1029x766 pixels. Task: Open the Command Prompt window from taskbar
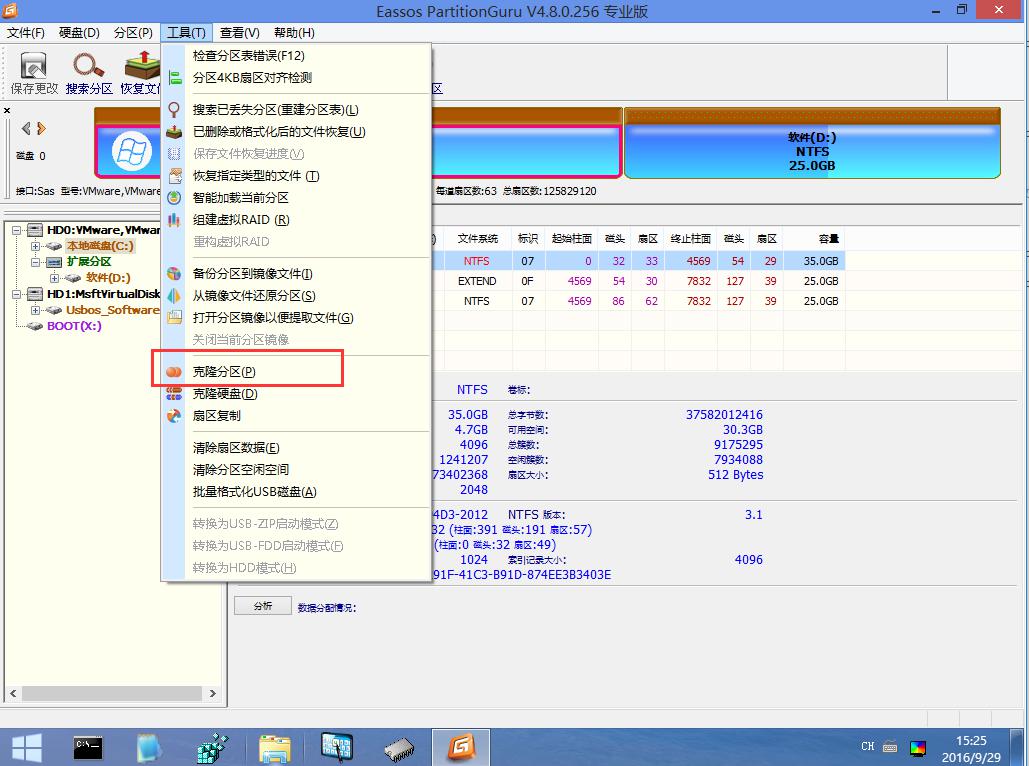[86, 746]
